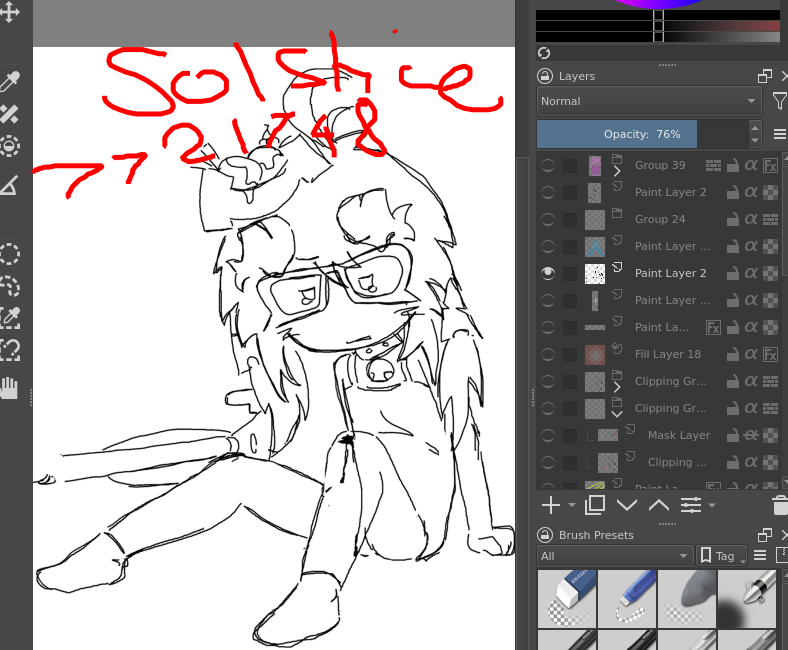Select the Fill Layer 18 row

[660, 354]
